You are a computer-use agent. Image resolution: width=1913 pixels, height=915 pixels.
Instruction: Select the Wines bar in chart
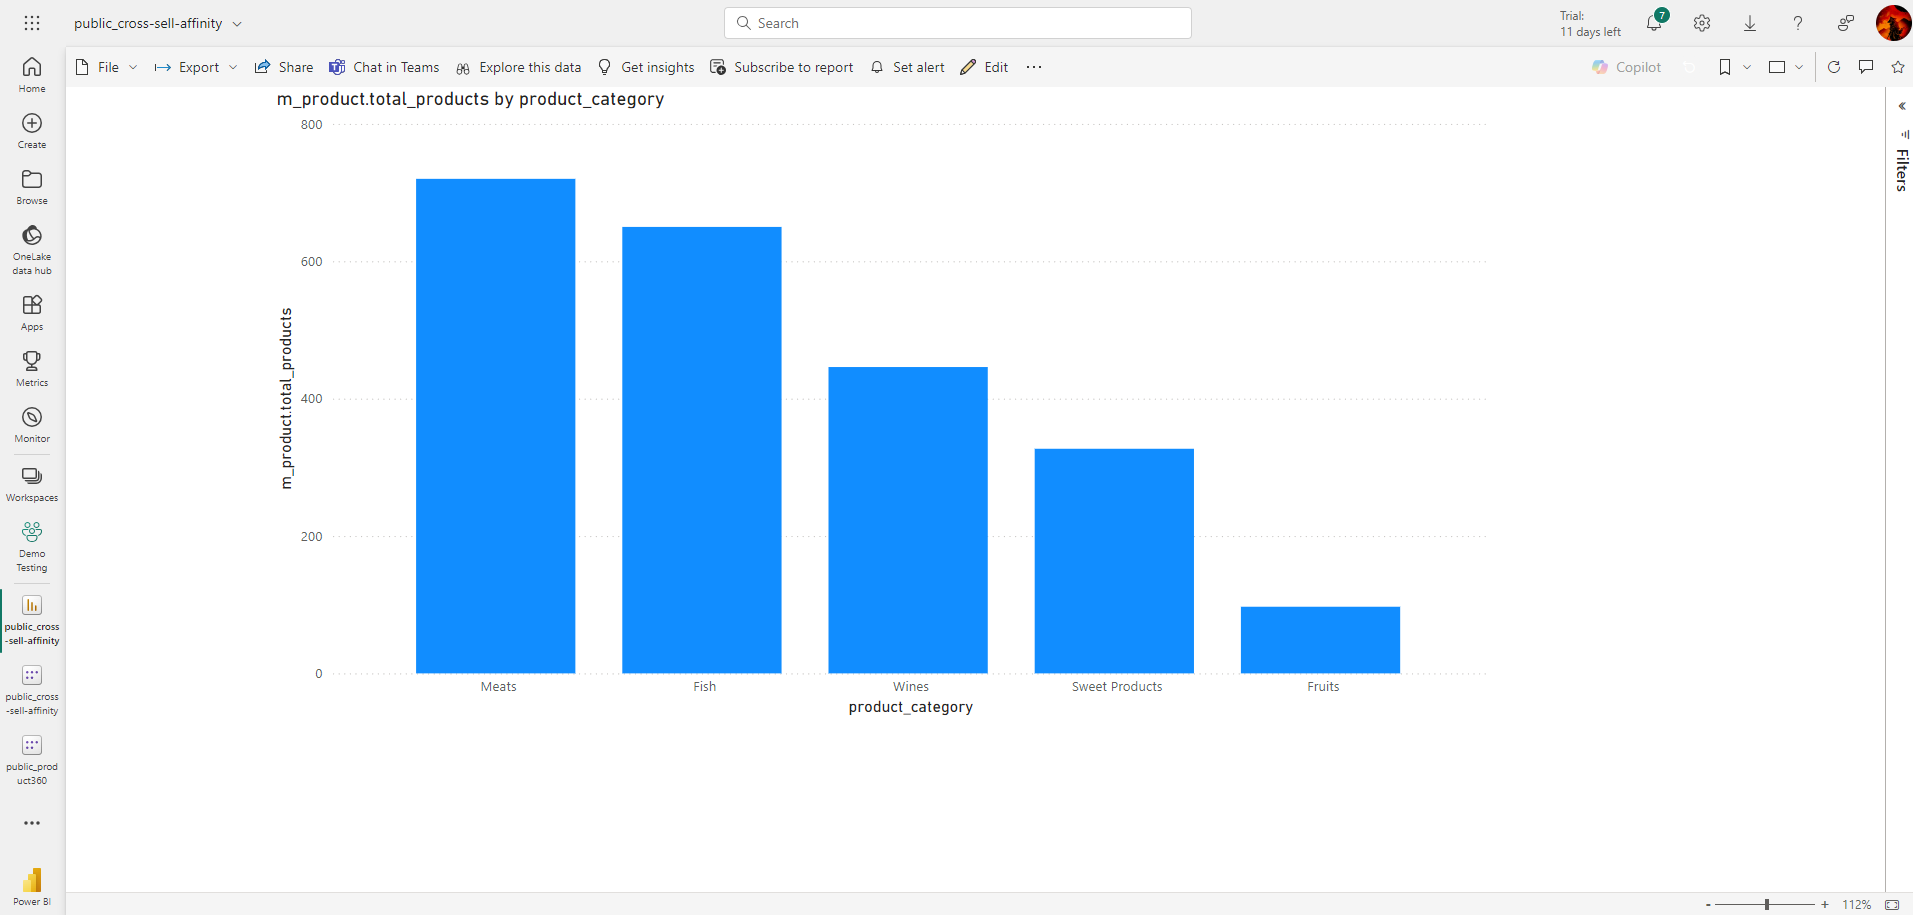908,520
